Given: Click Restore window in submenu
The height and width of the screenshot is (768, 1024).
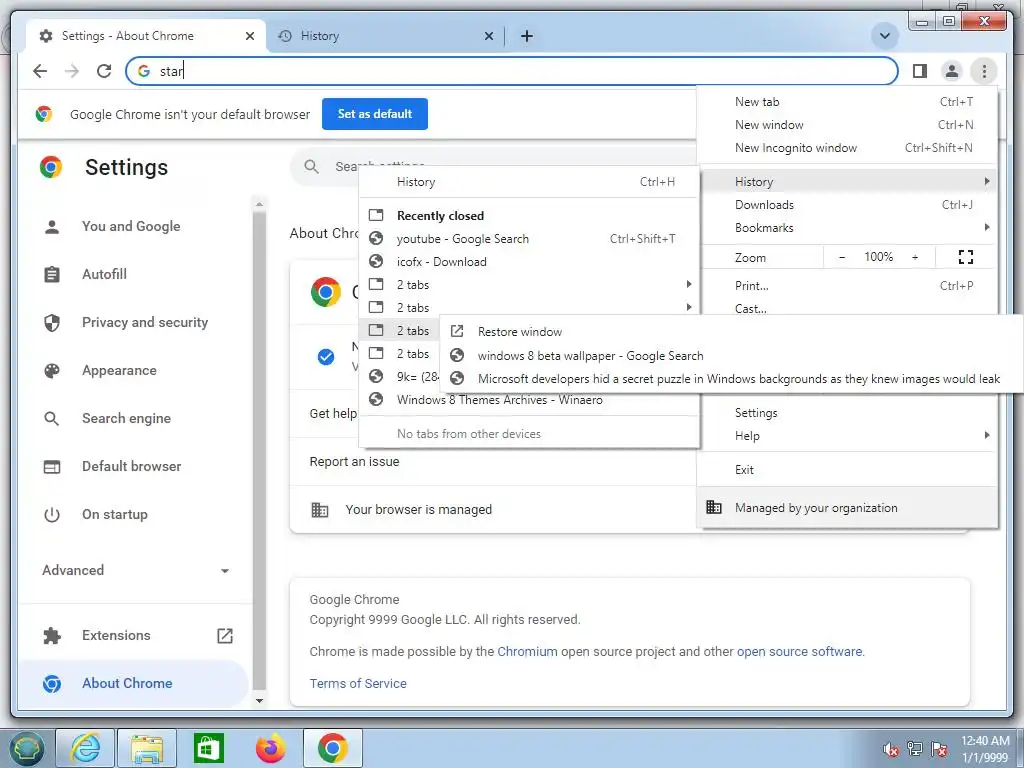Looking at the screenshot, I should coord(731,332).
